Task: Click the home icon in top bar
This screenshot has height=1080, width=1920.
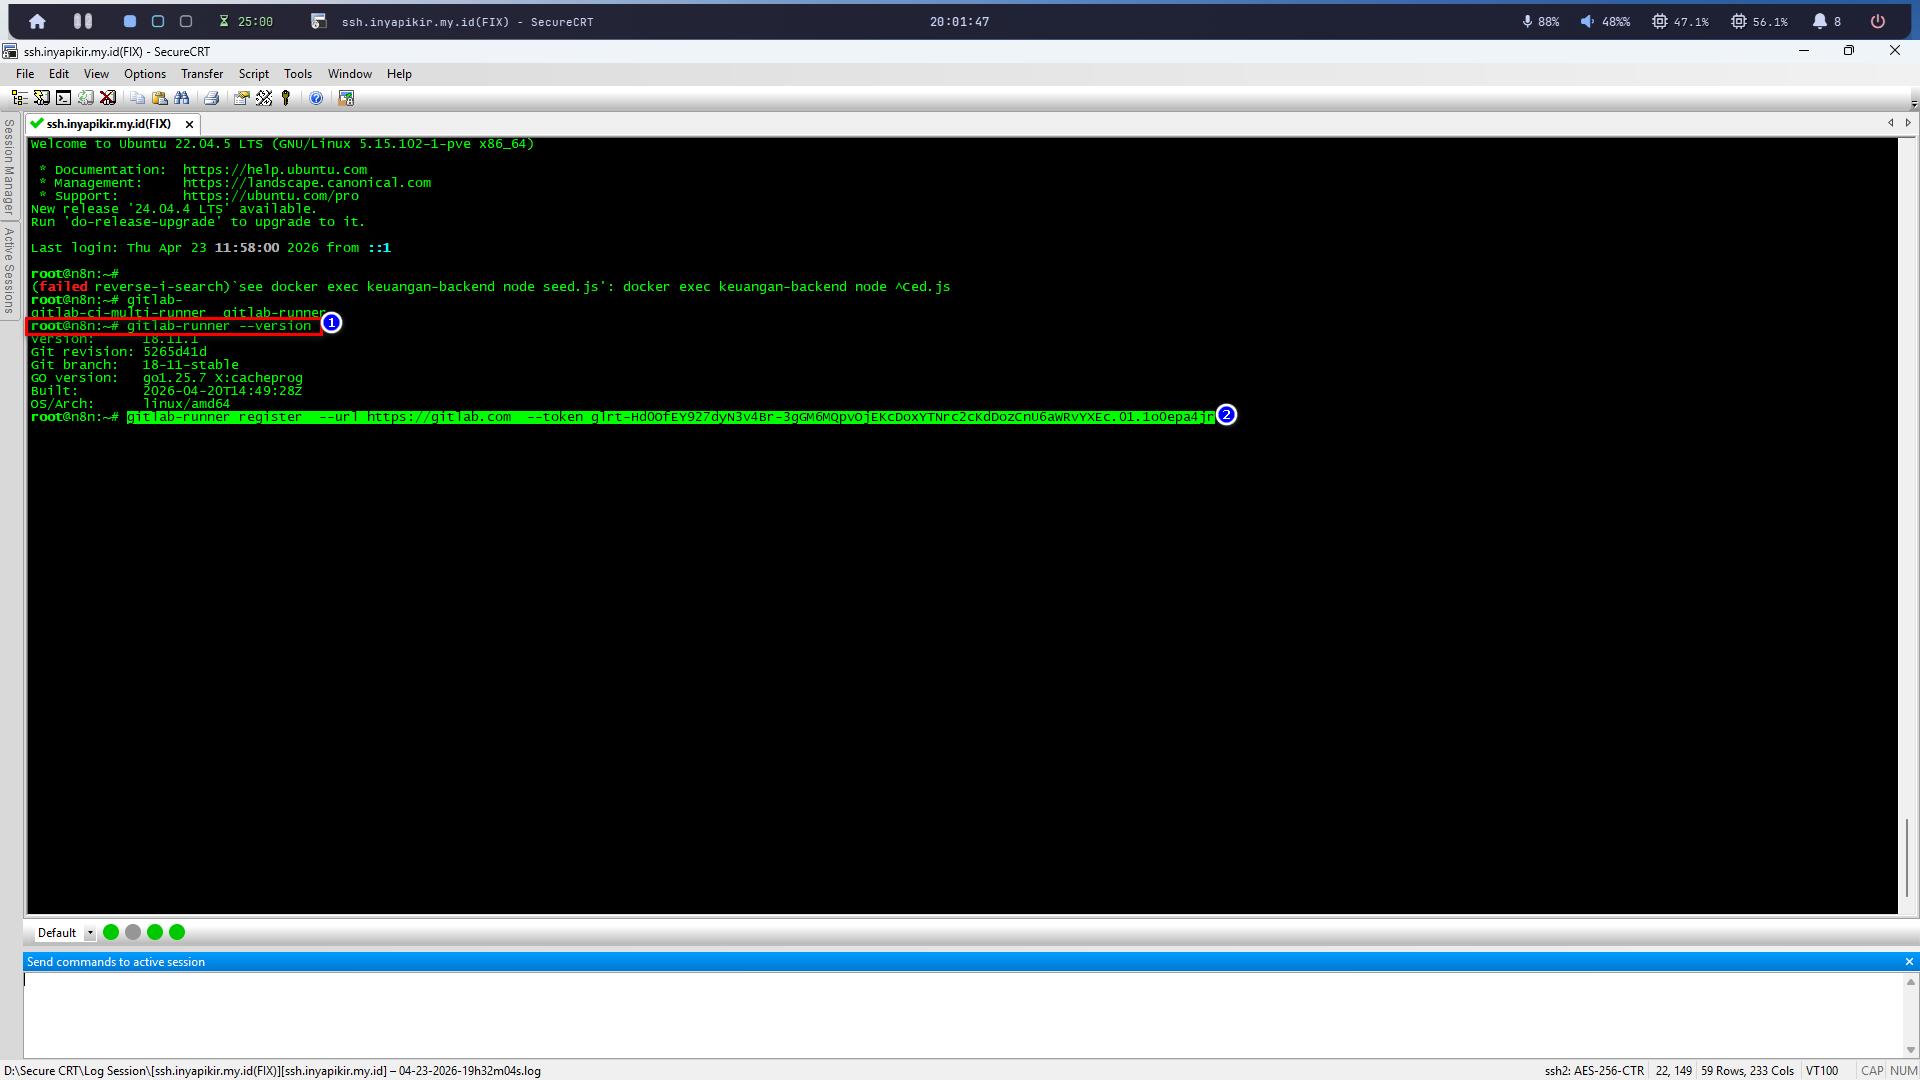Action: 37,21
